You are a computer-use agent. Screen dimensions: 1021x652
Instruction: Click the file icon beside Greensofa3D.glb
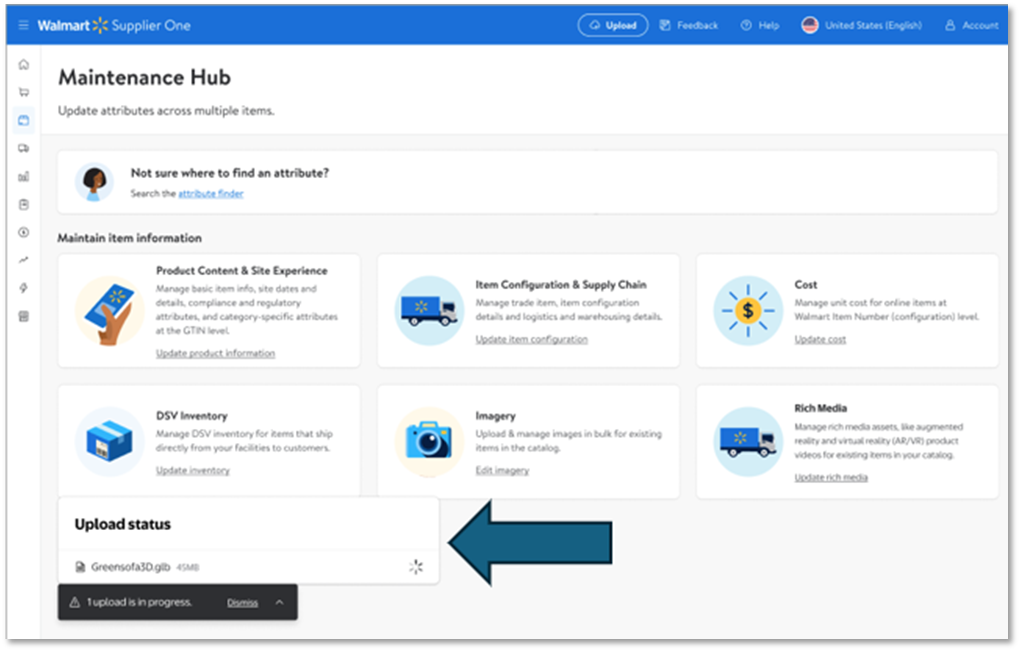80,567
